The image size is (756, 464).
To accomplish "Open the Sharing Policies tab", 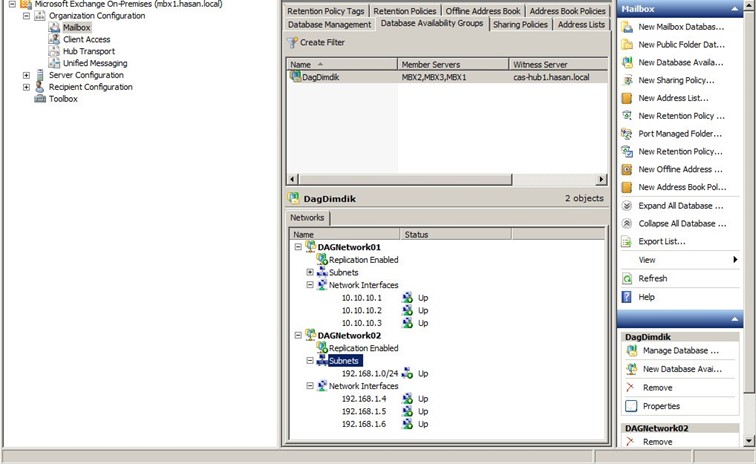I will (x=520, y=24).
